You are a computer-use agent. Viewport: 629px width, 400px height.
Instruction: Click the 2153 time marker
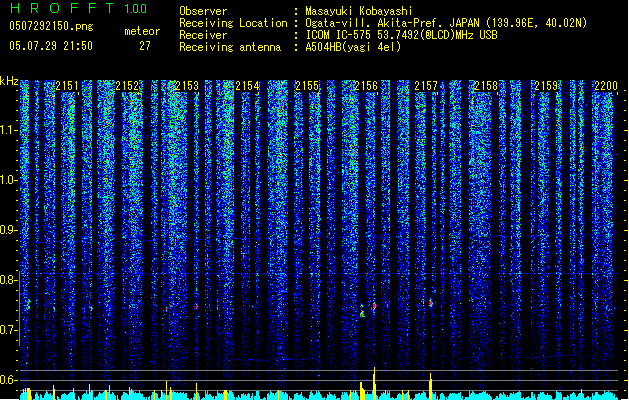click(x=187, y=86)
